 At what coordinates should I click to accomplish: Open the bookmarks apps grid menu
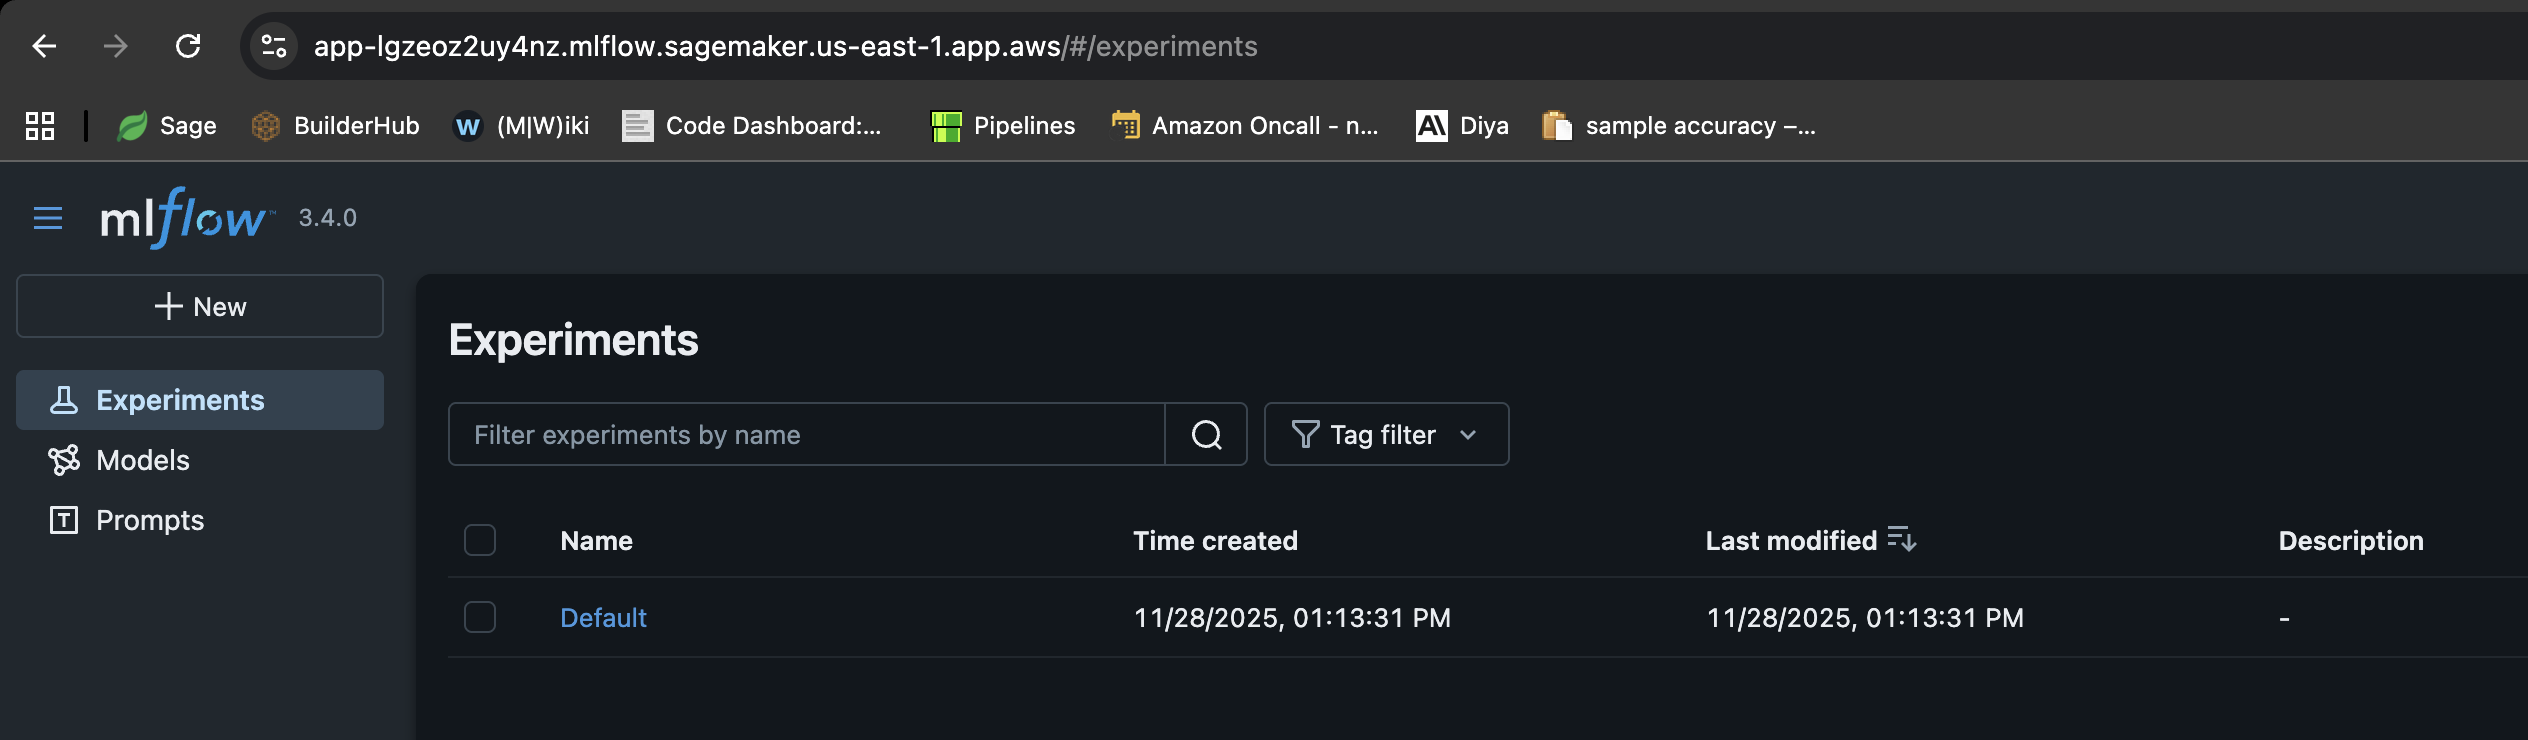point(40,125)
